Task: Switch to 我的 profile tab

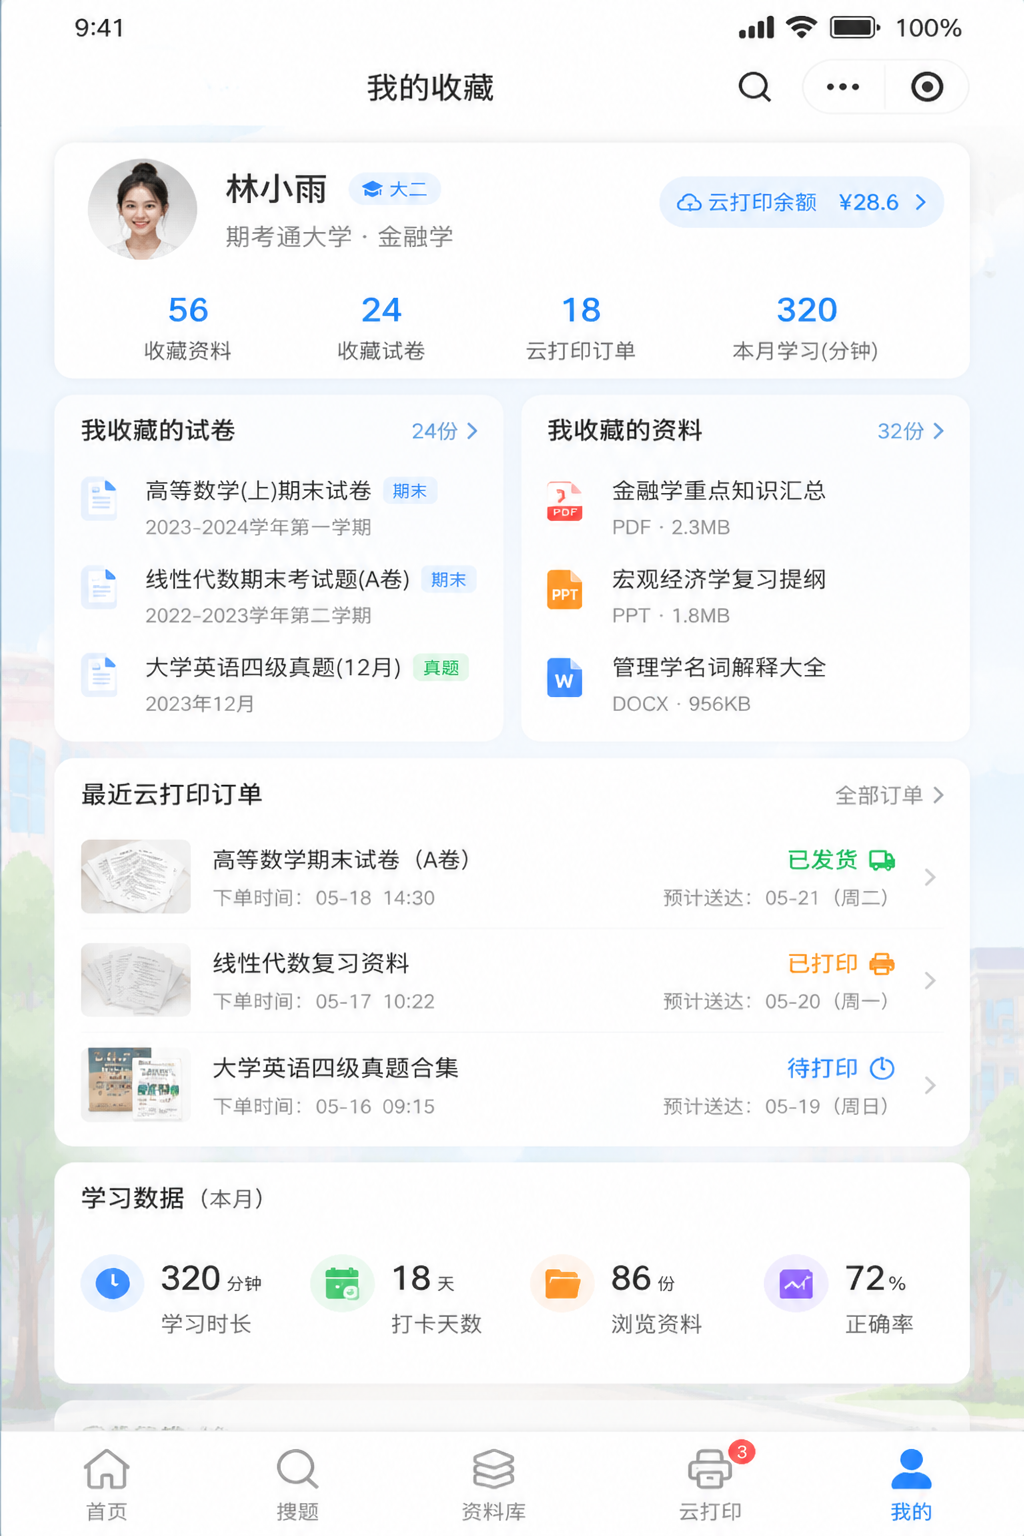Action: click(x=911, y=1485)
